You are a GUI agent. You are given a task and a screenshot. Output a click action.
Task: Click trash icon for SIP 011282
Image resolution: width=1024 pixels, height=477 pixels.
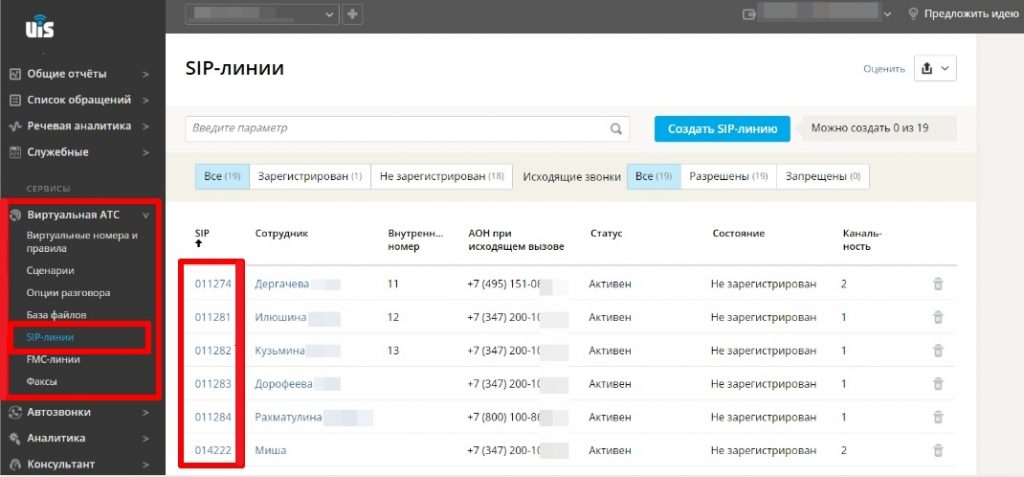[x=937, y=351]
